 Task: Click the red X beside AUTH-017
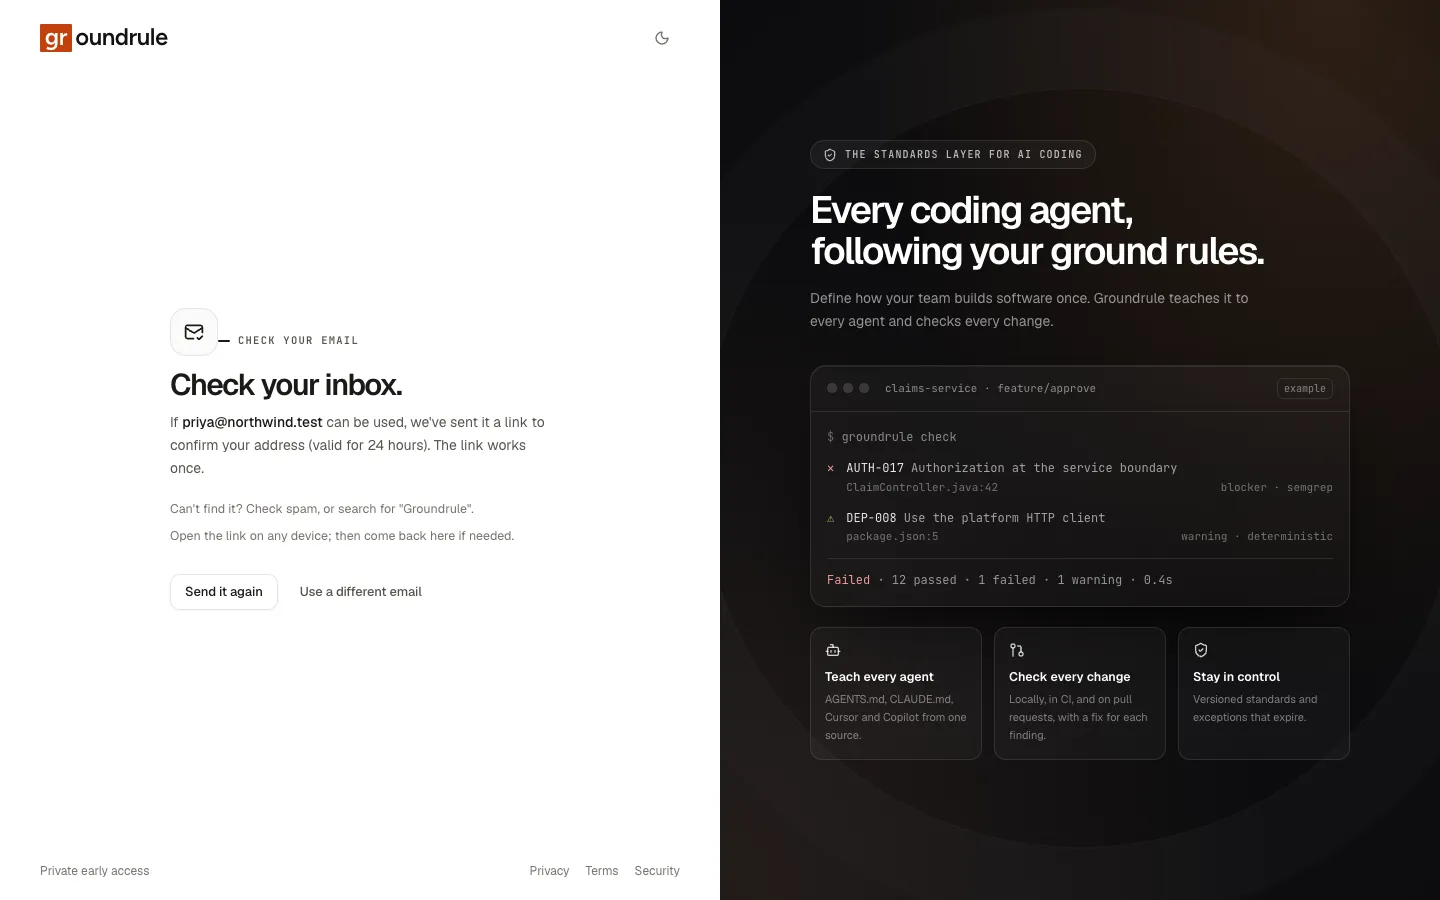(830, 468)
